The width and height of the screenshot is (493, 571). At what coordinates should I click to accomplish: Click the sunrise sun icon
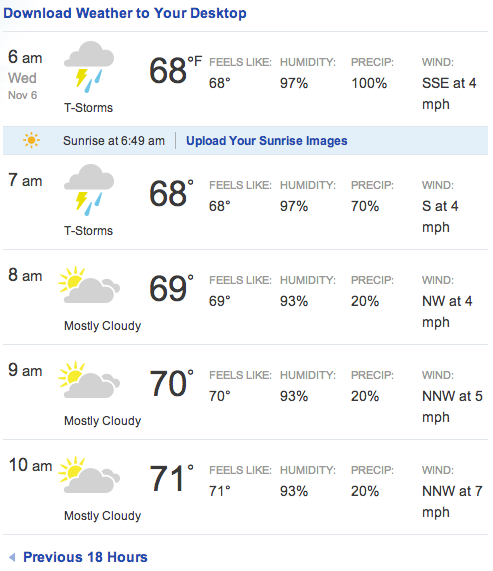[31, 140]
